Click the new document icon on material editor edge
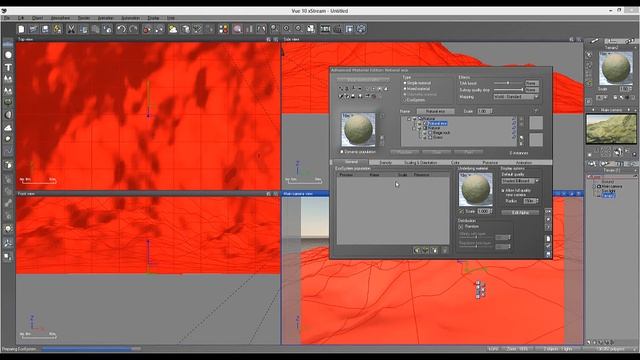Viewport: 640px width, 360px height. [548, 239]
